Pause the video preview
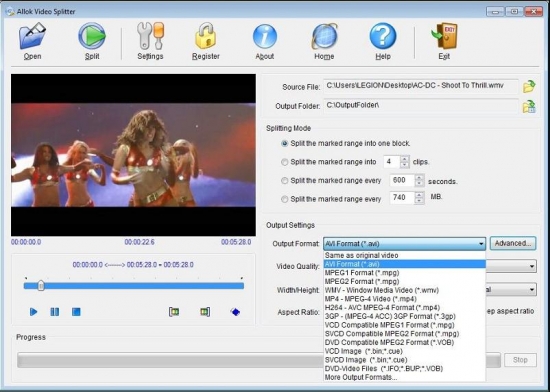Image resolution: width=550 pixels, height=392 pixels. point(55,312)
